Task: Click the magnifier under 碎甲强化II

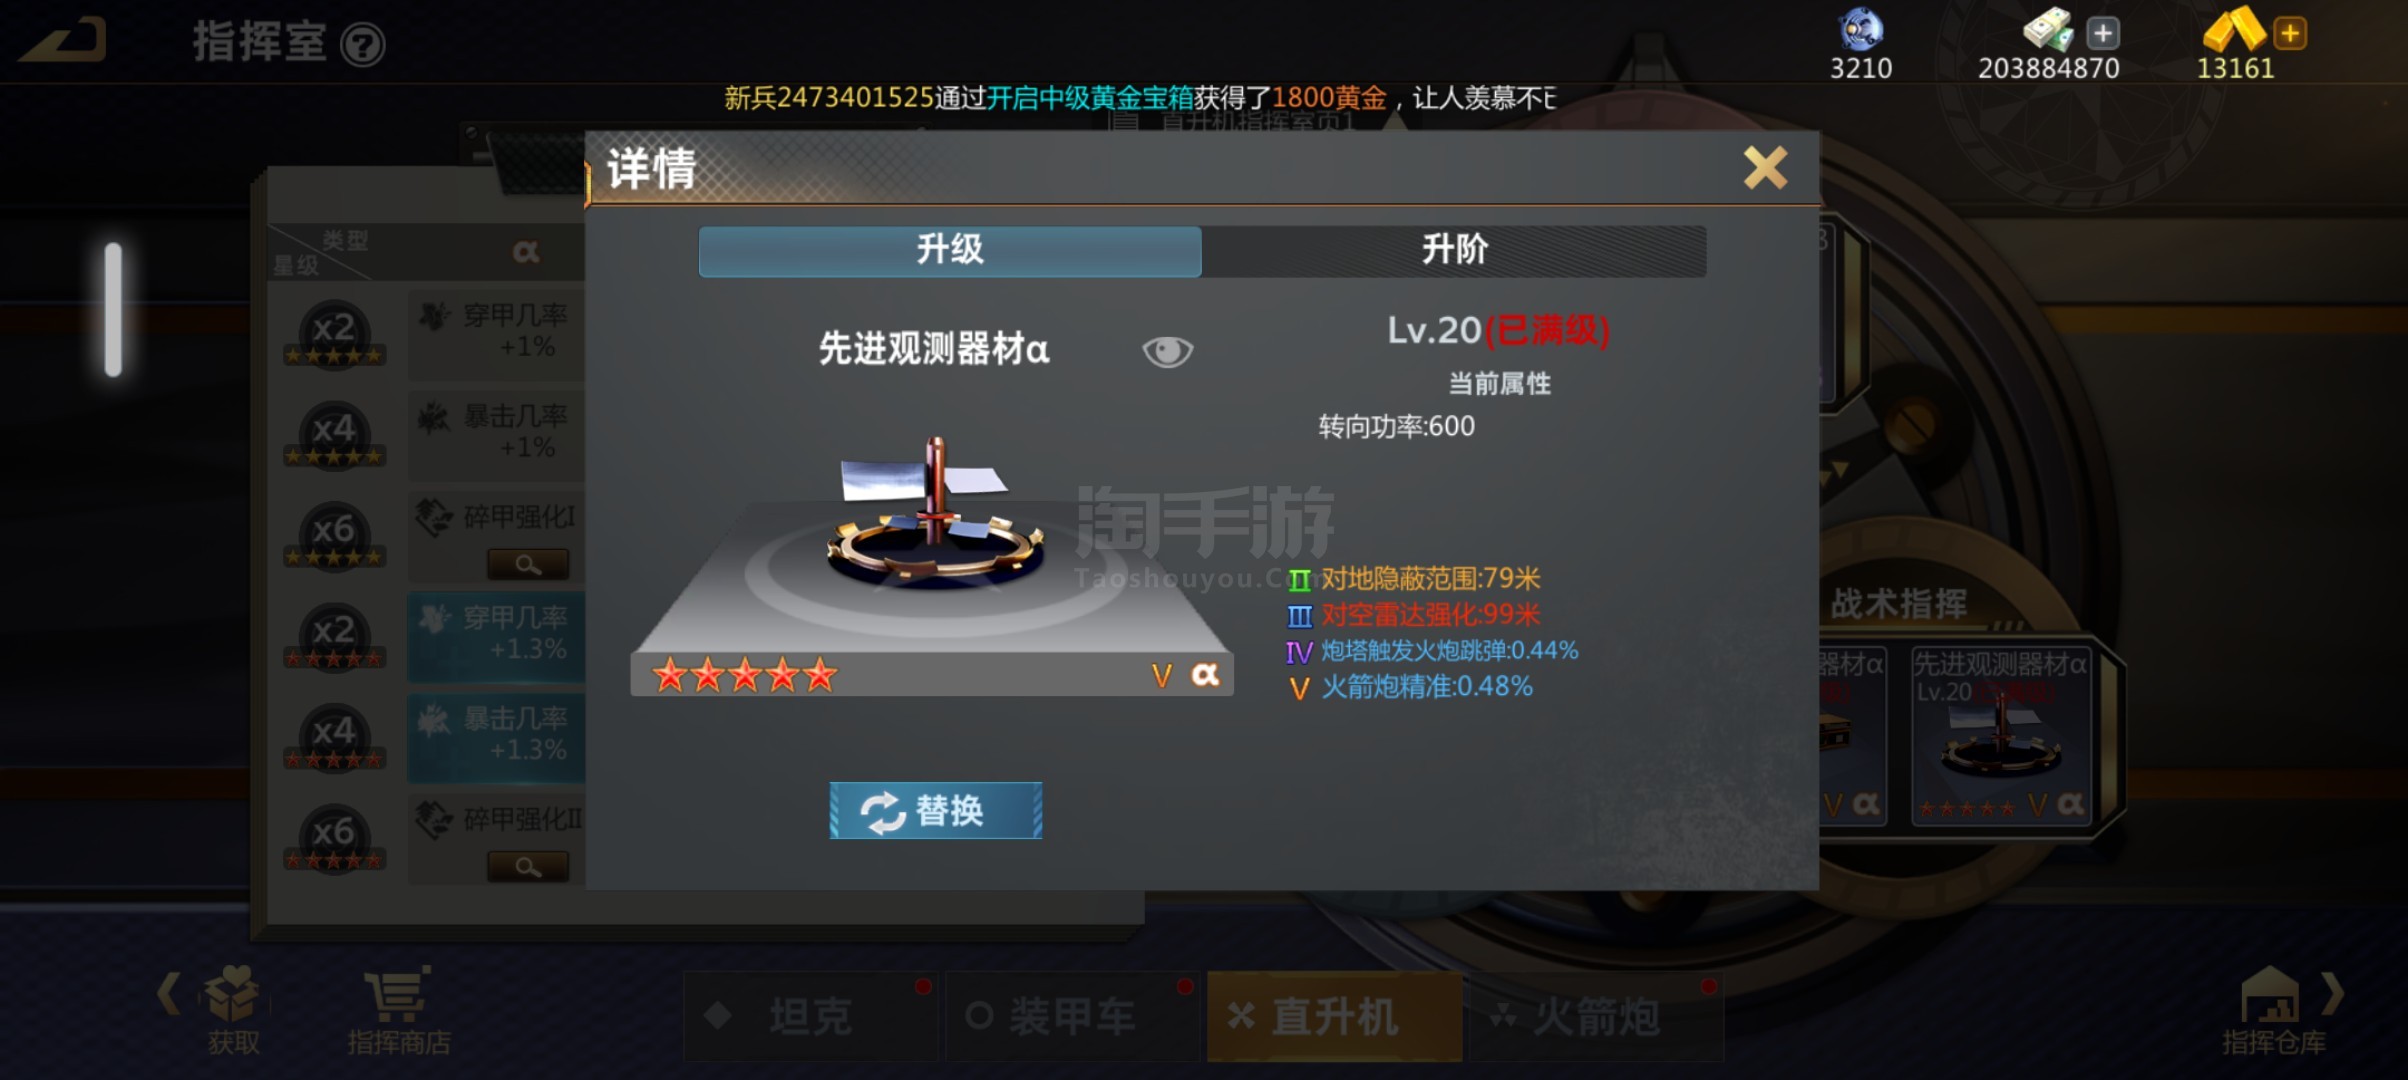Action: 528,867
